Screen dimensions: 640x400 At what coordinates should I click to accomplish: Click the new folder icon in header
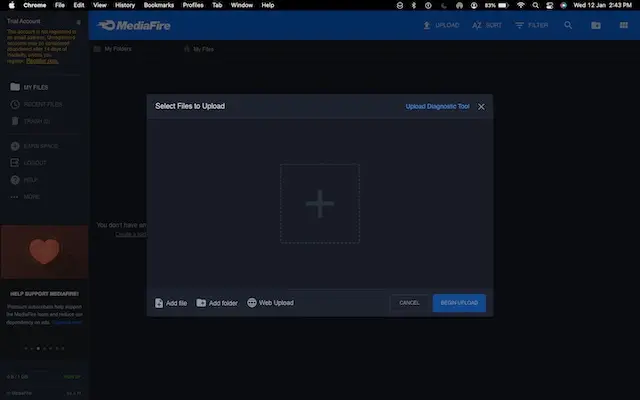[x=596, y=25]
